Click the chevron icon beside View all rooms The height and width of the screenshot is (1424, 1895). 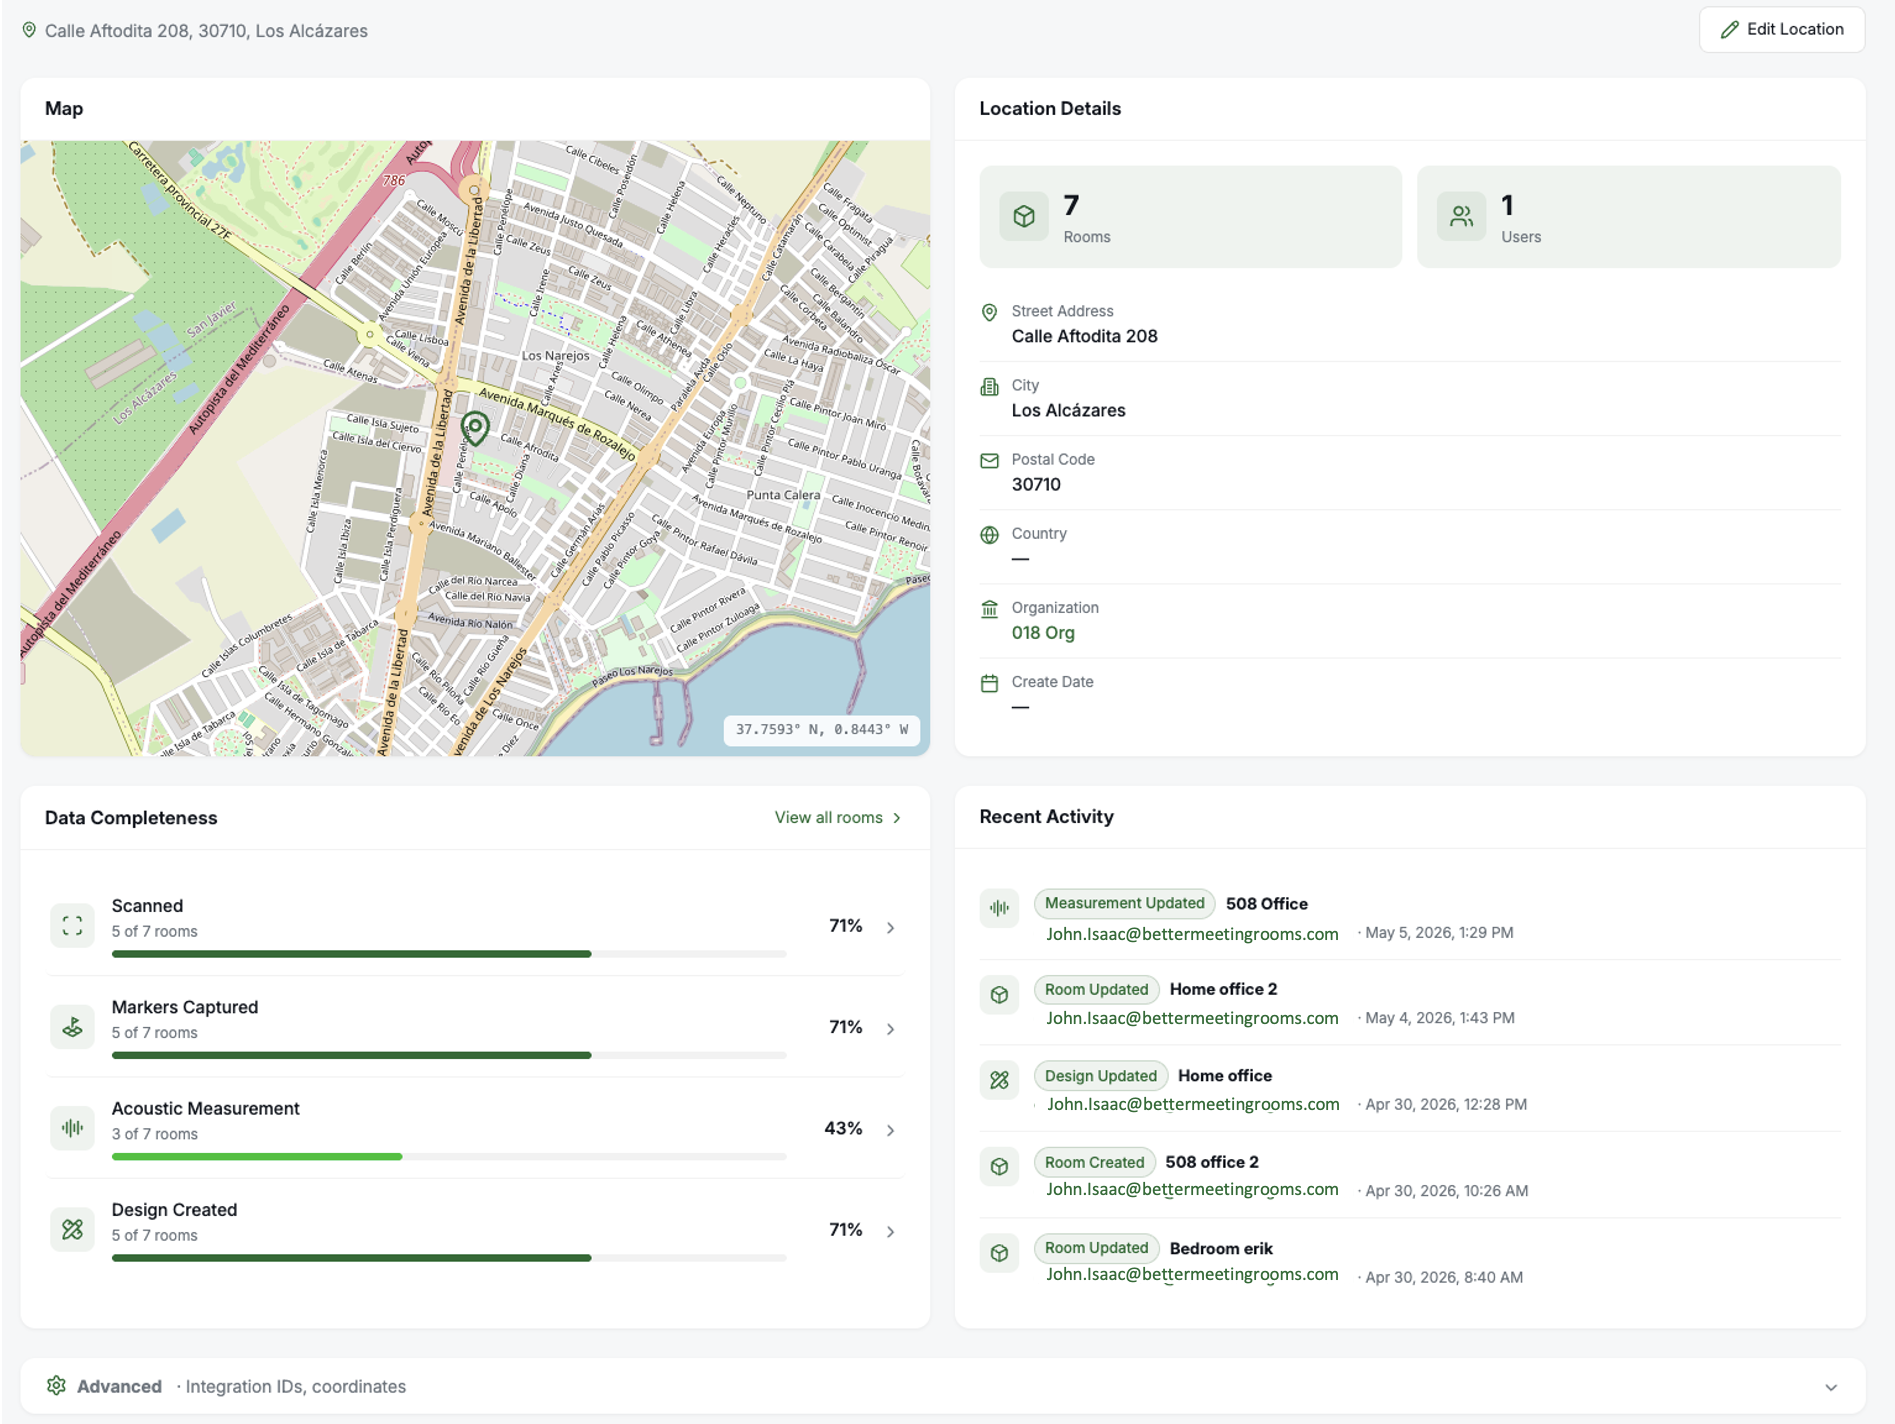pyautogui.click(x=897, y=818)
